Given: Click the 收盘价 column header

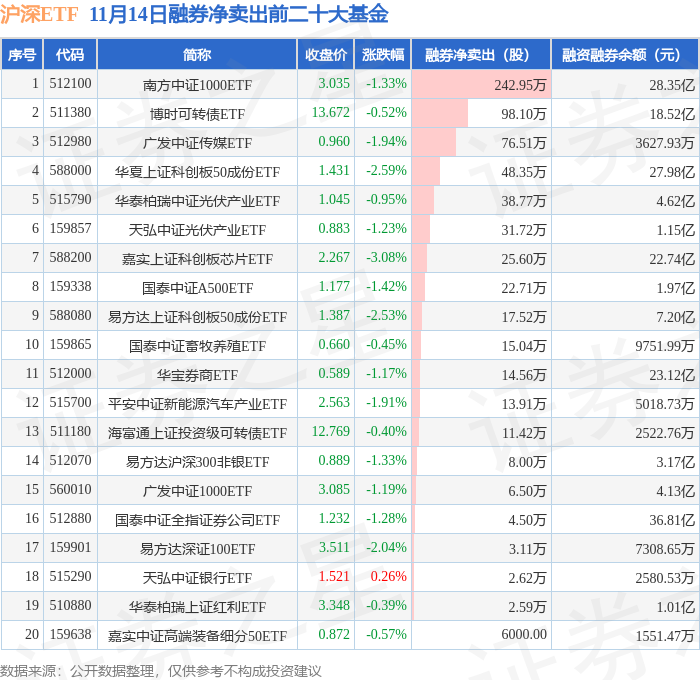Looking at the screenshot, I should pos(326,54).
